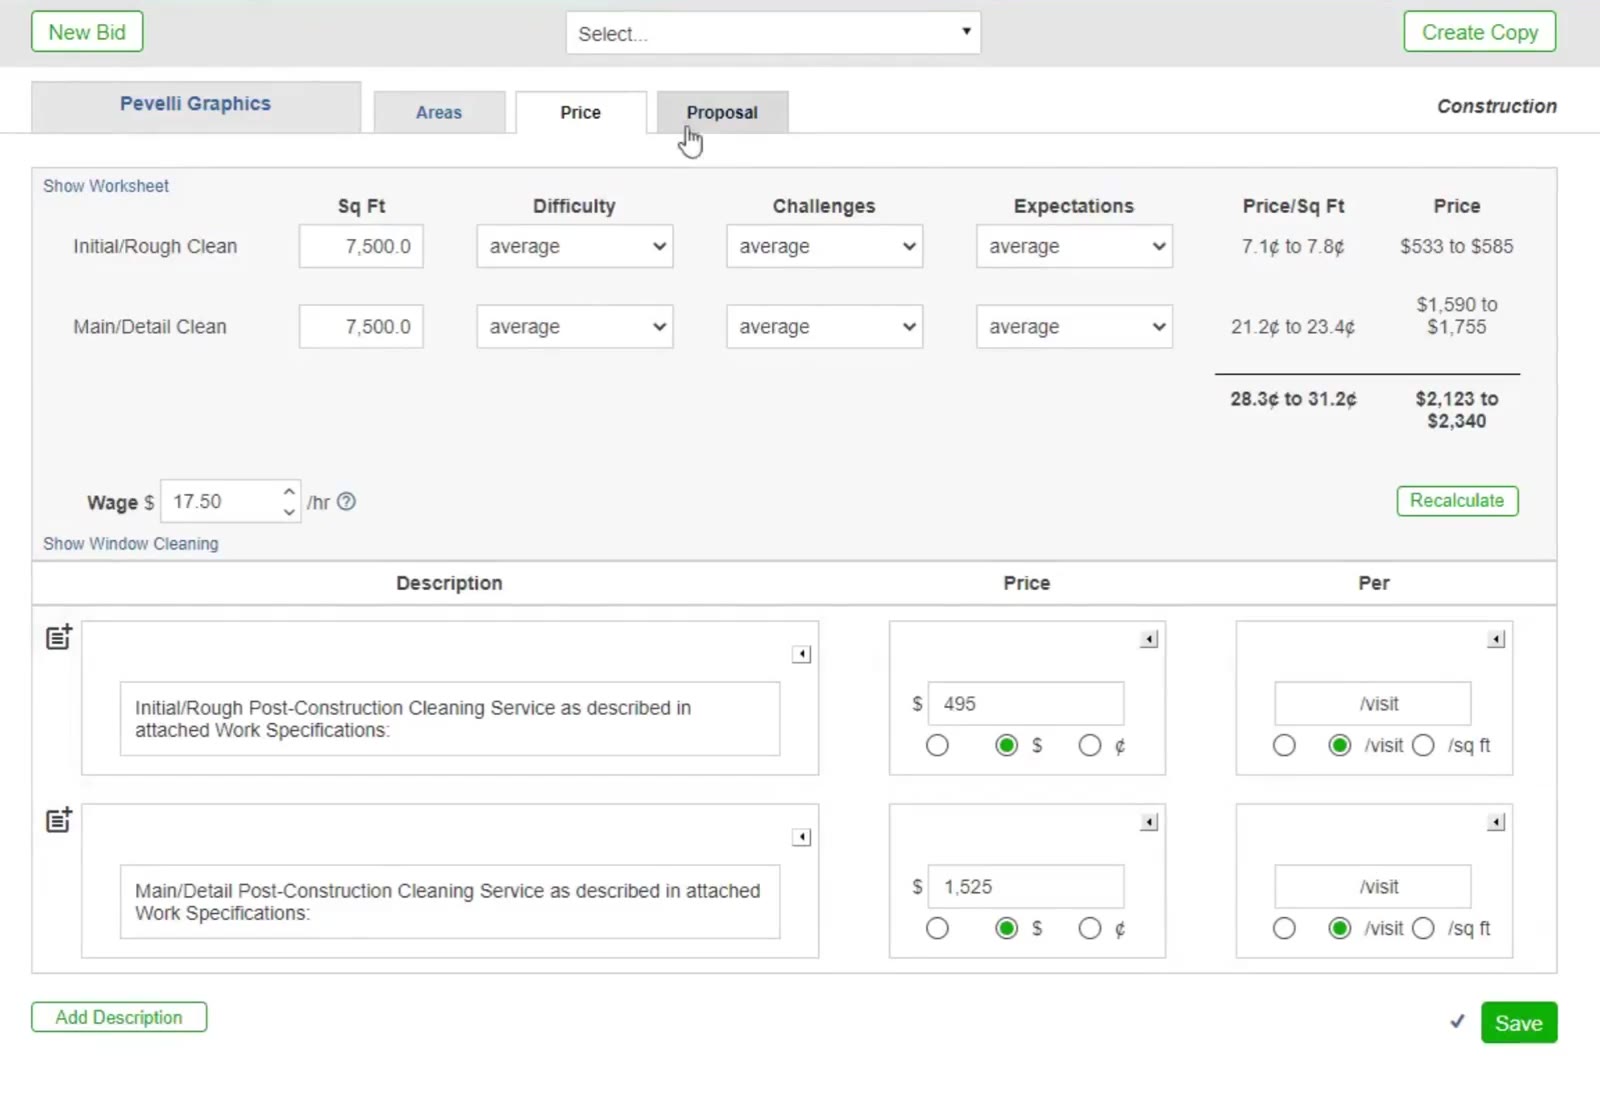Switch to the Areas tab
This screenshot has width=1600, height=1112.
439,112
